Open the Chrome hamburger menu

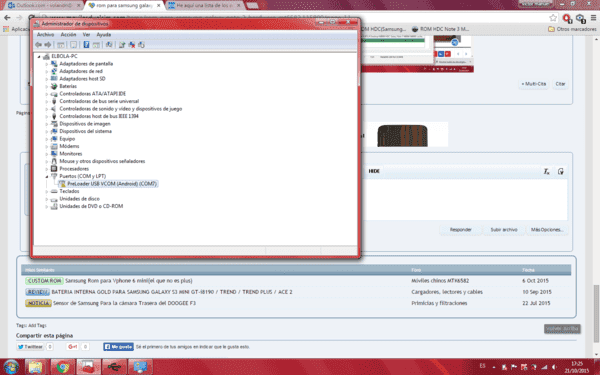[593, 18]
